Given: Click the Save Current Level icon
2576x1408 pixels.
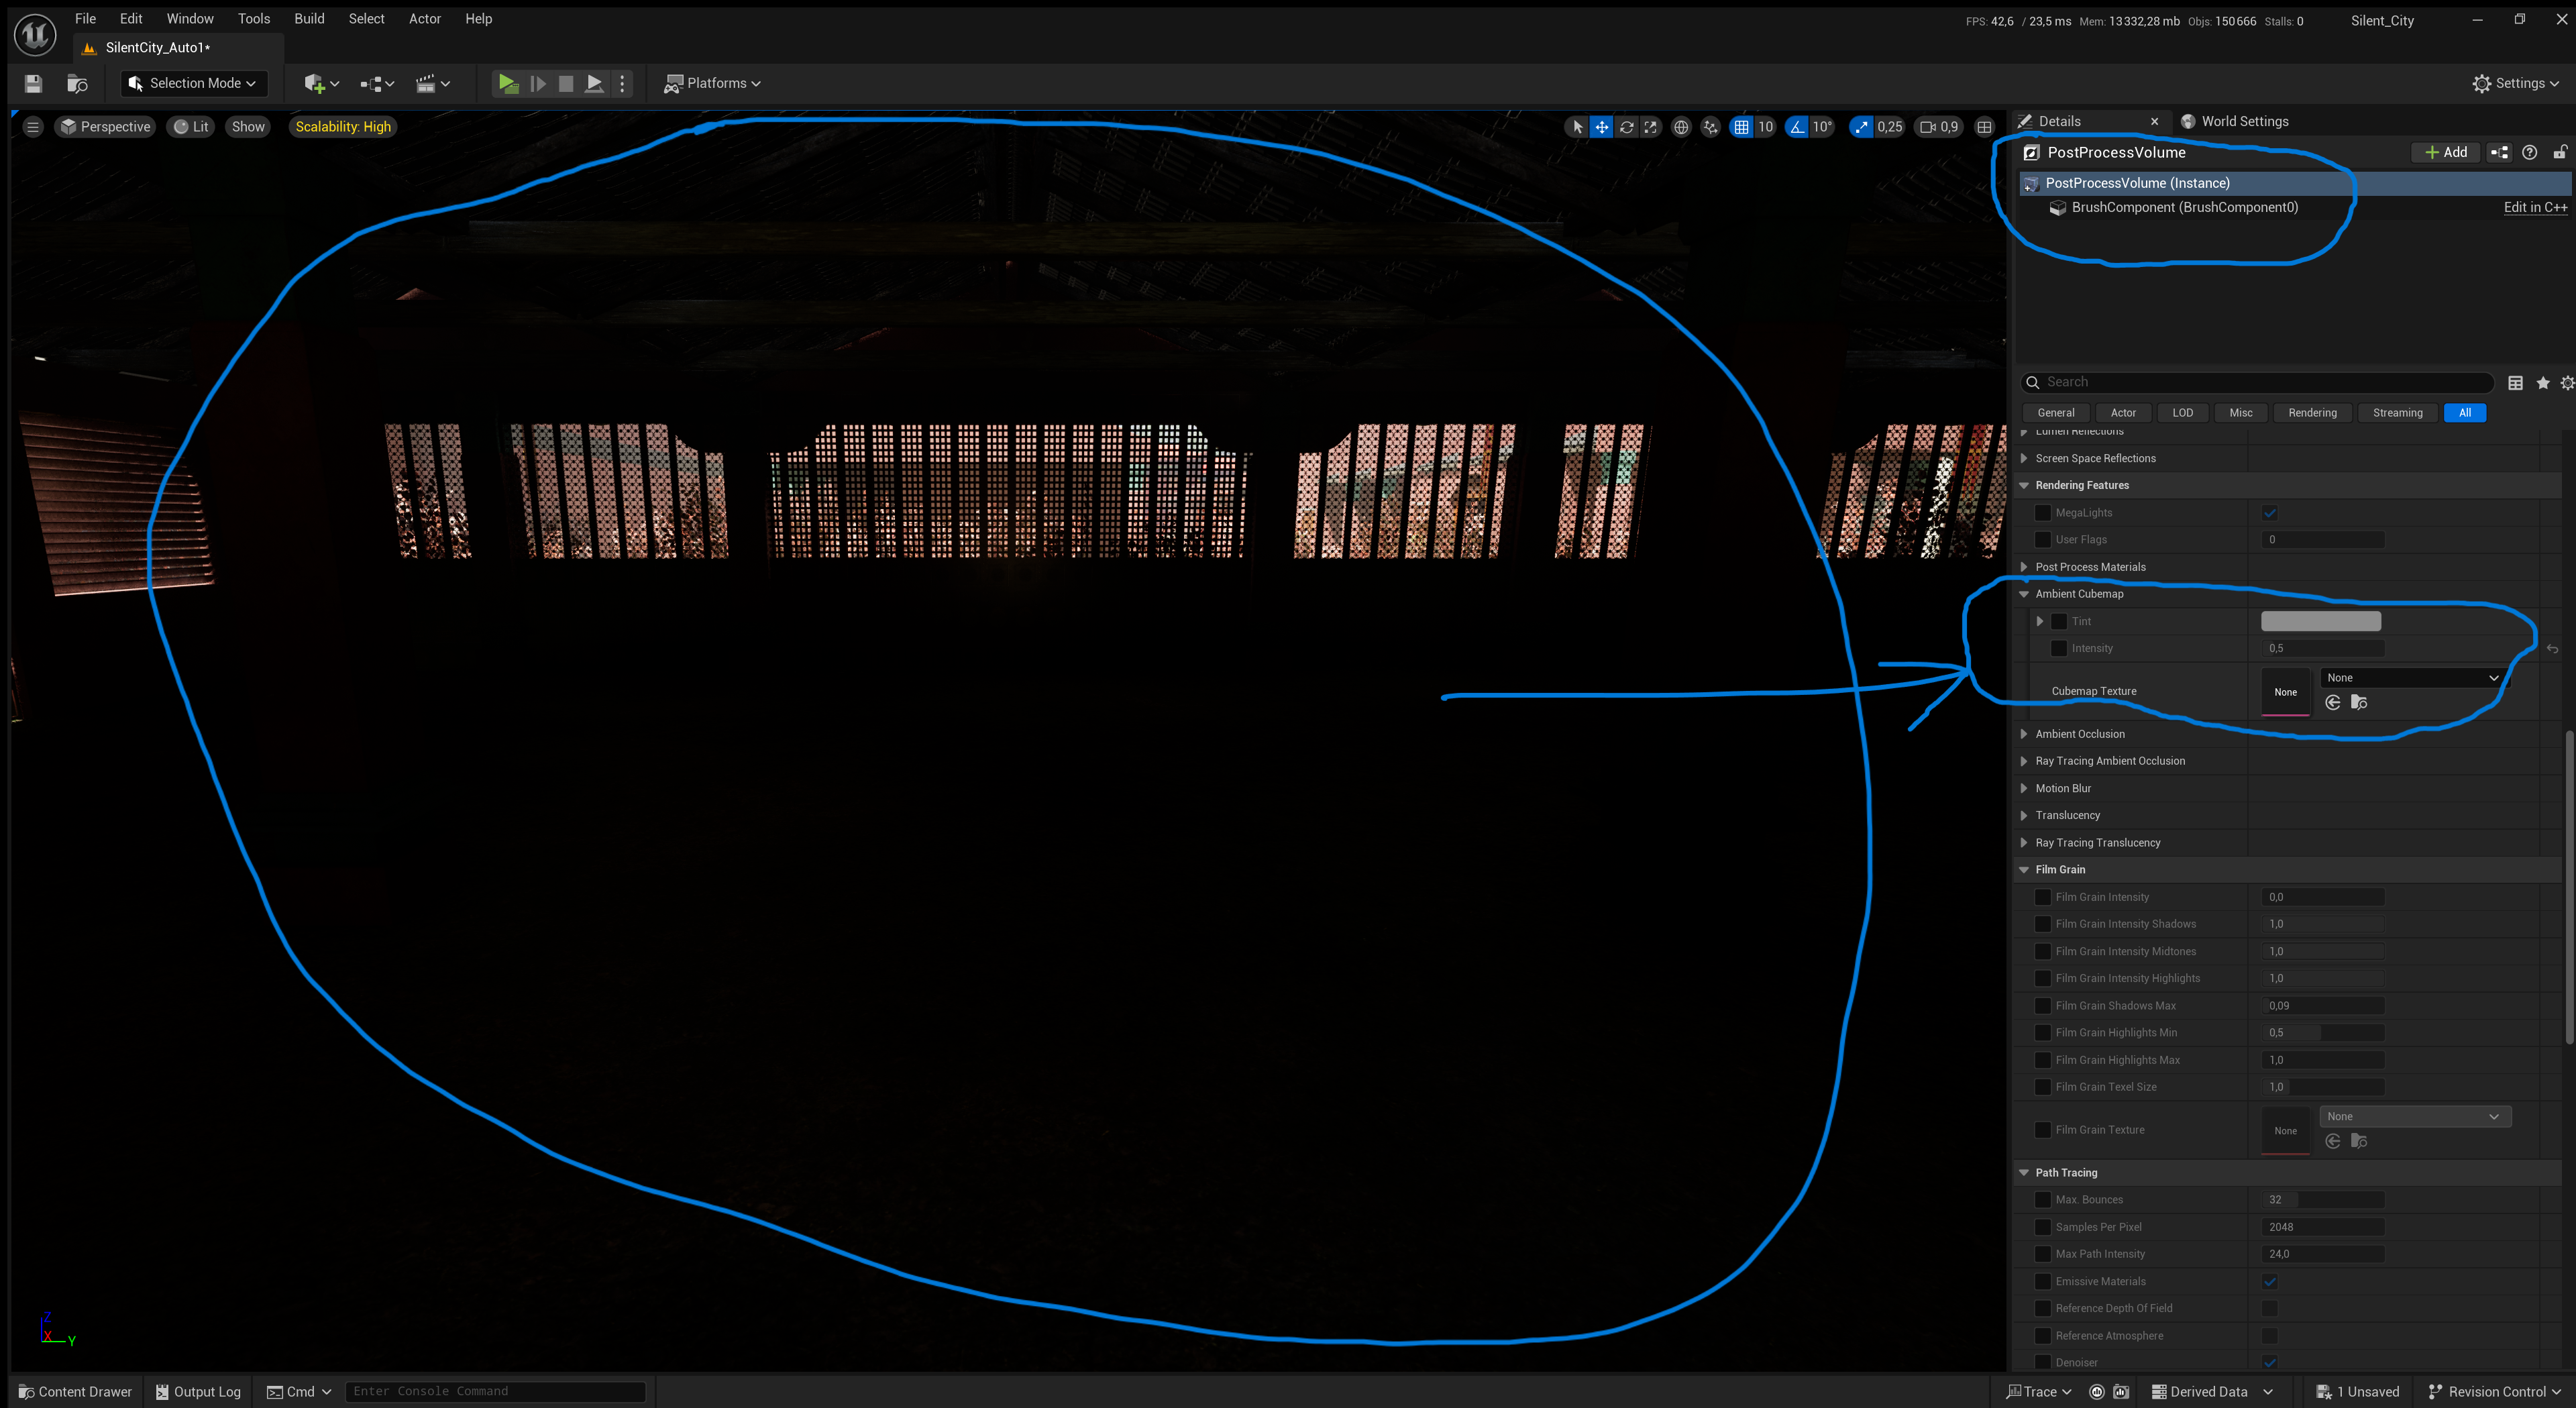Looking at the screenshot, I should (32, 83).
